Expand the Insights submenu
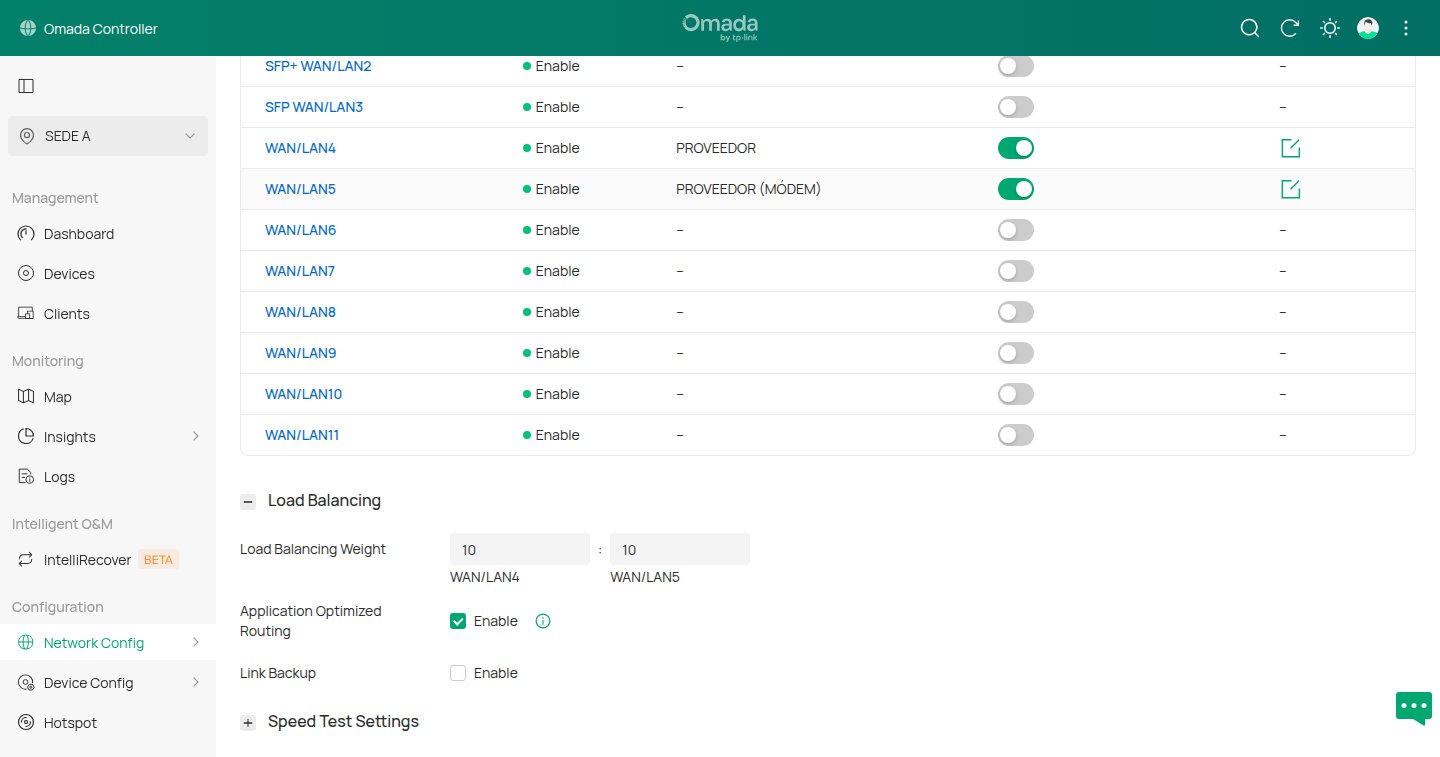Image resolution: width=1440 pixels, height=757 pixels. coord(196,437)
